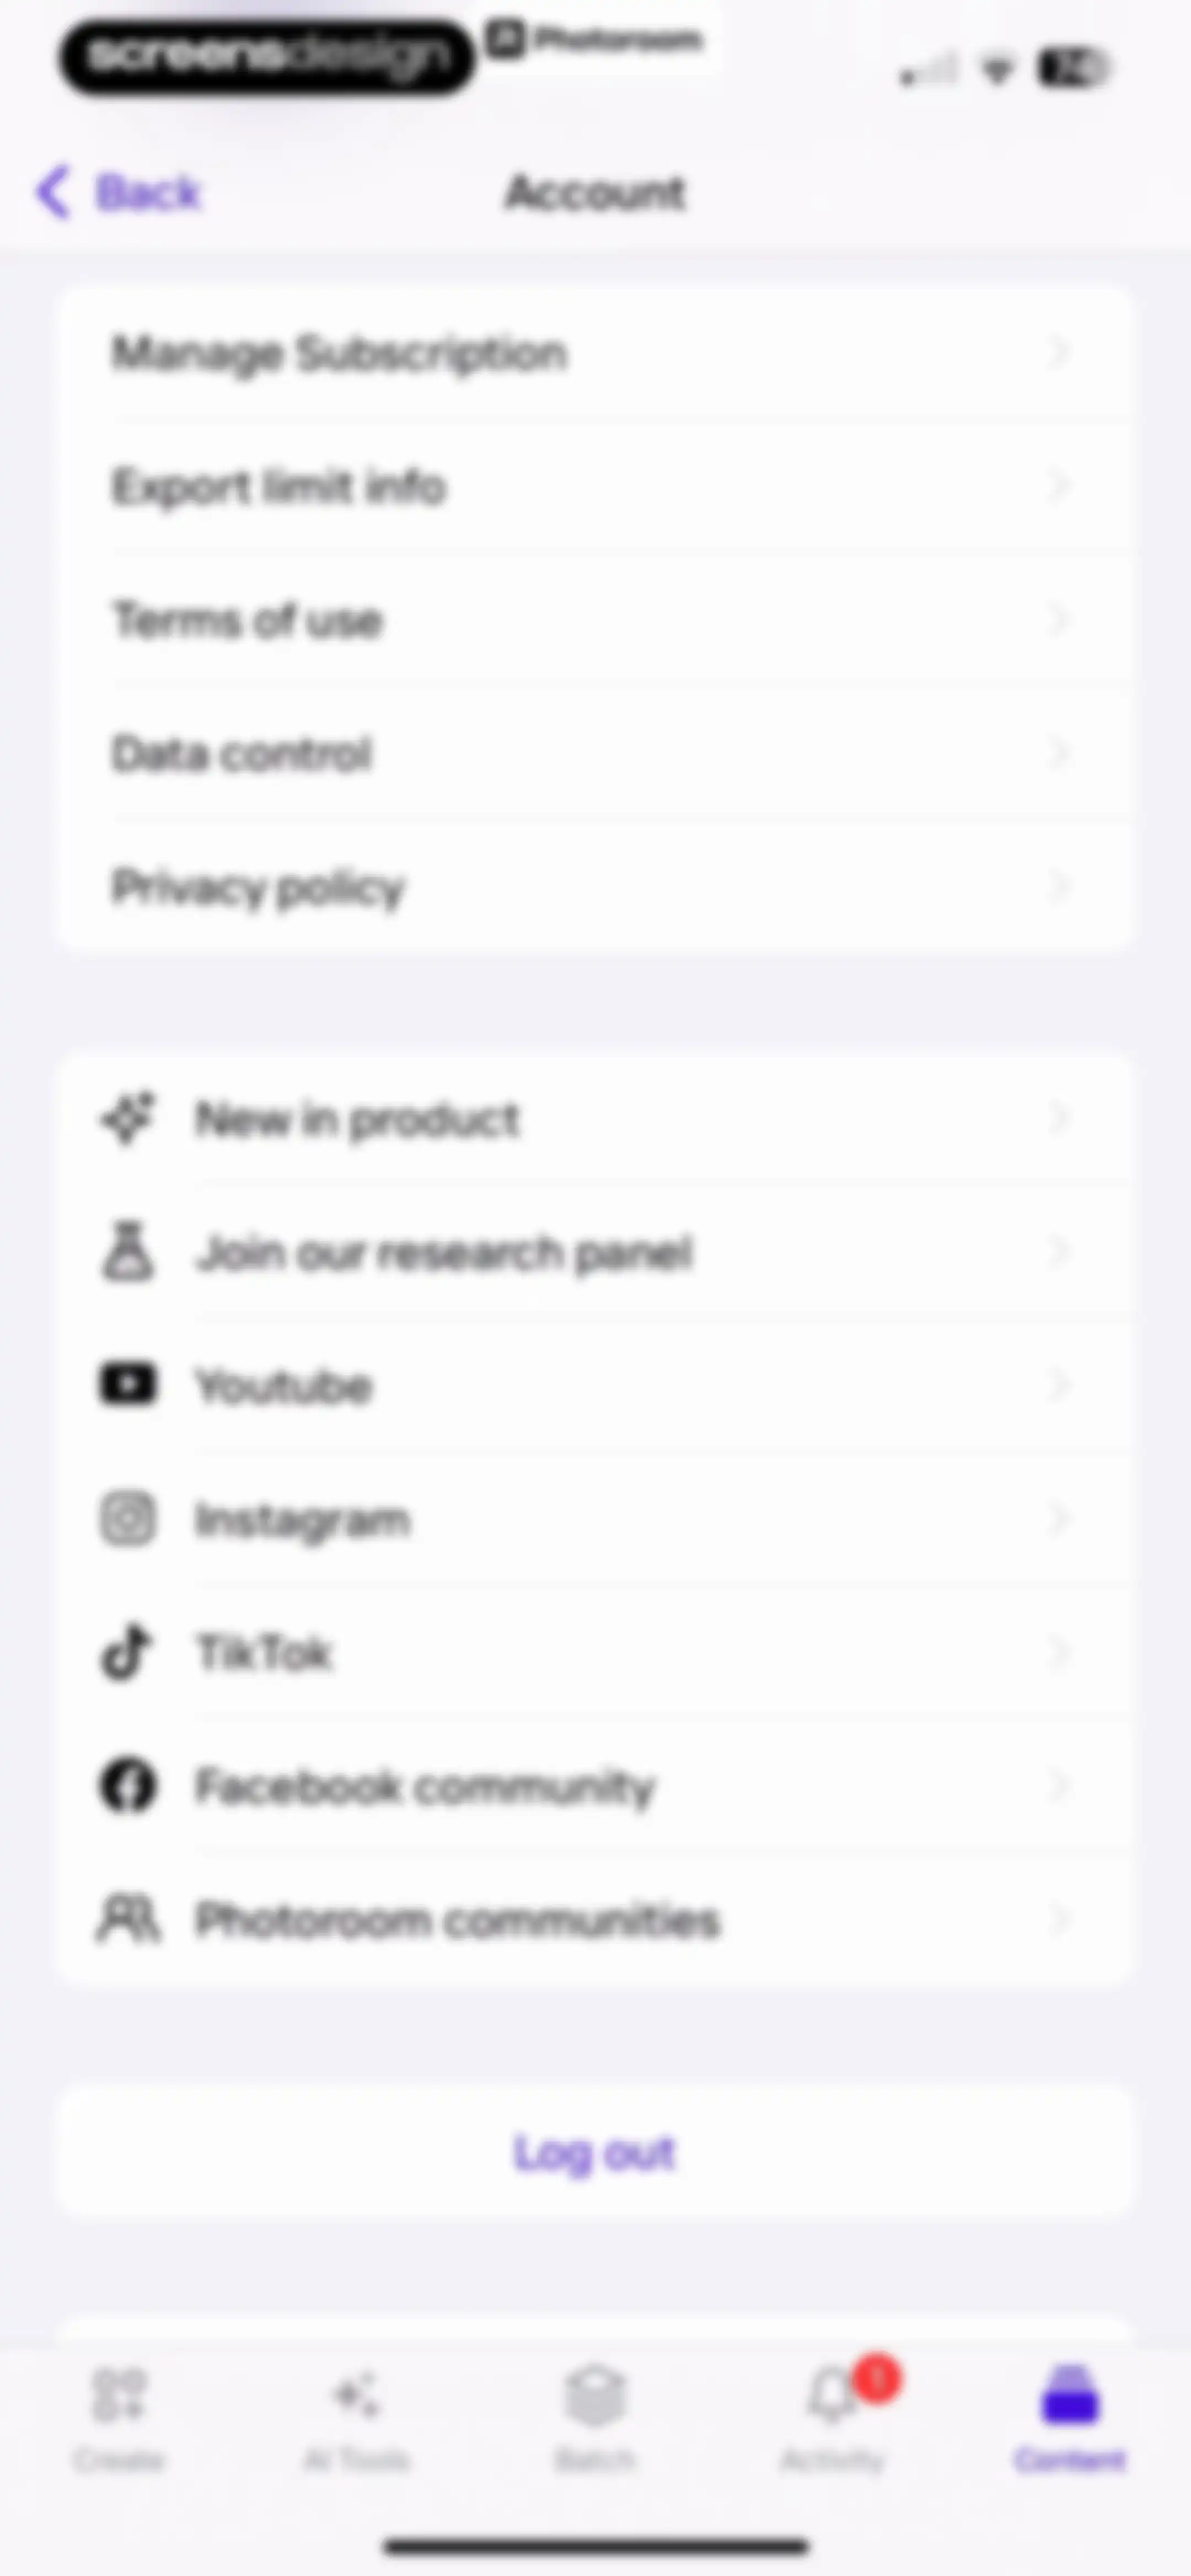Expand the Manage Subscription chevron
This screenshot has width=1191, height=2576.
click(x=1059, y=352)
